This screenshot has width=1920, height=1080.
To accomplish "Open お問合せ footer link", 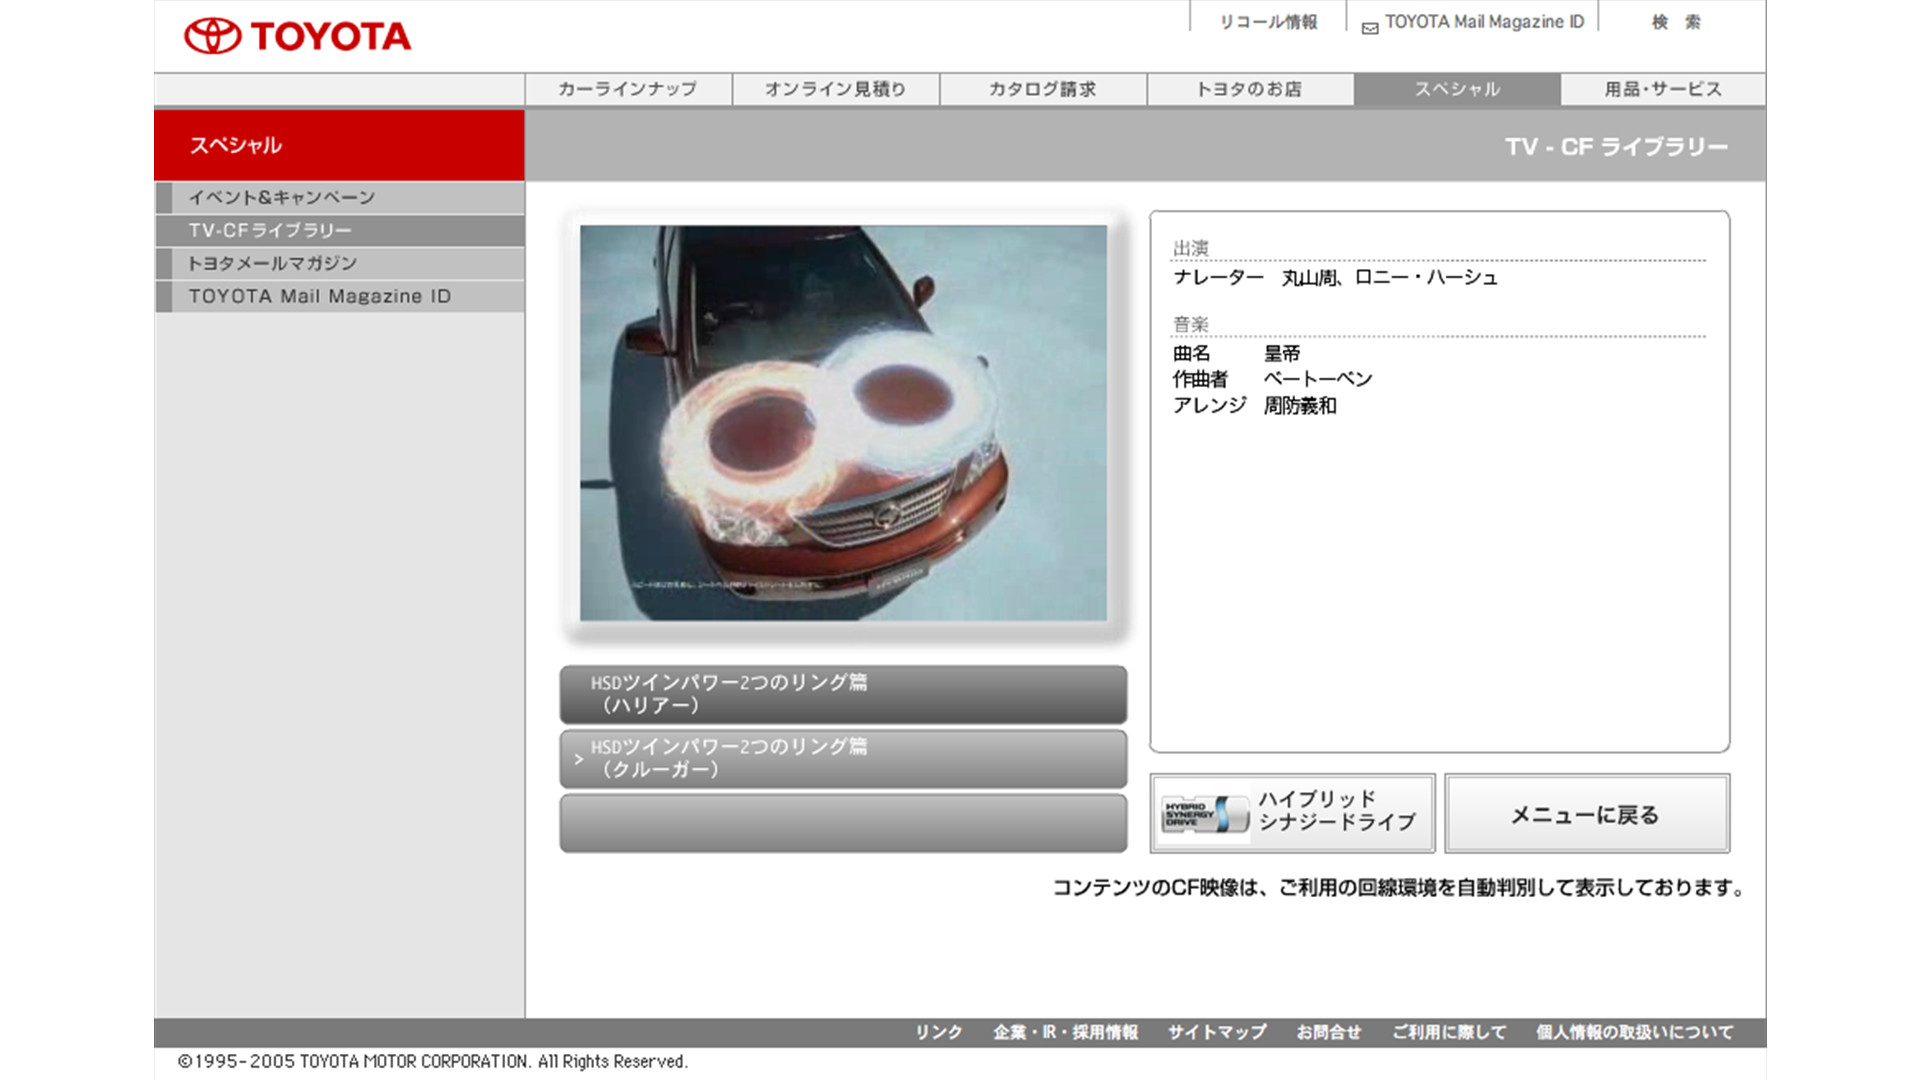I will 1329,1032.
